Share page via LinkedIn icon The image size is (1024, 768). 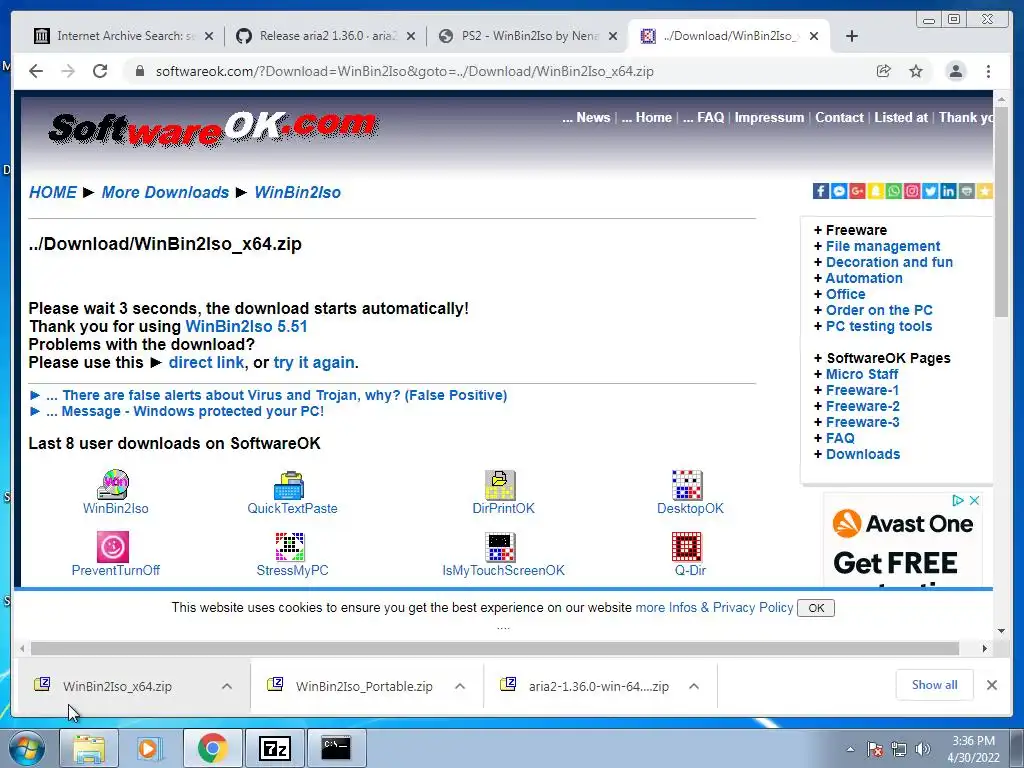(949, 191)
